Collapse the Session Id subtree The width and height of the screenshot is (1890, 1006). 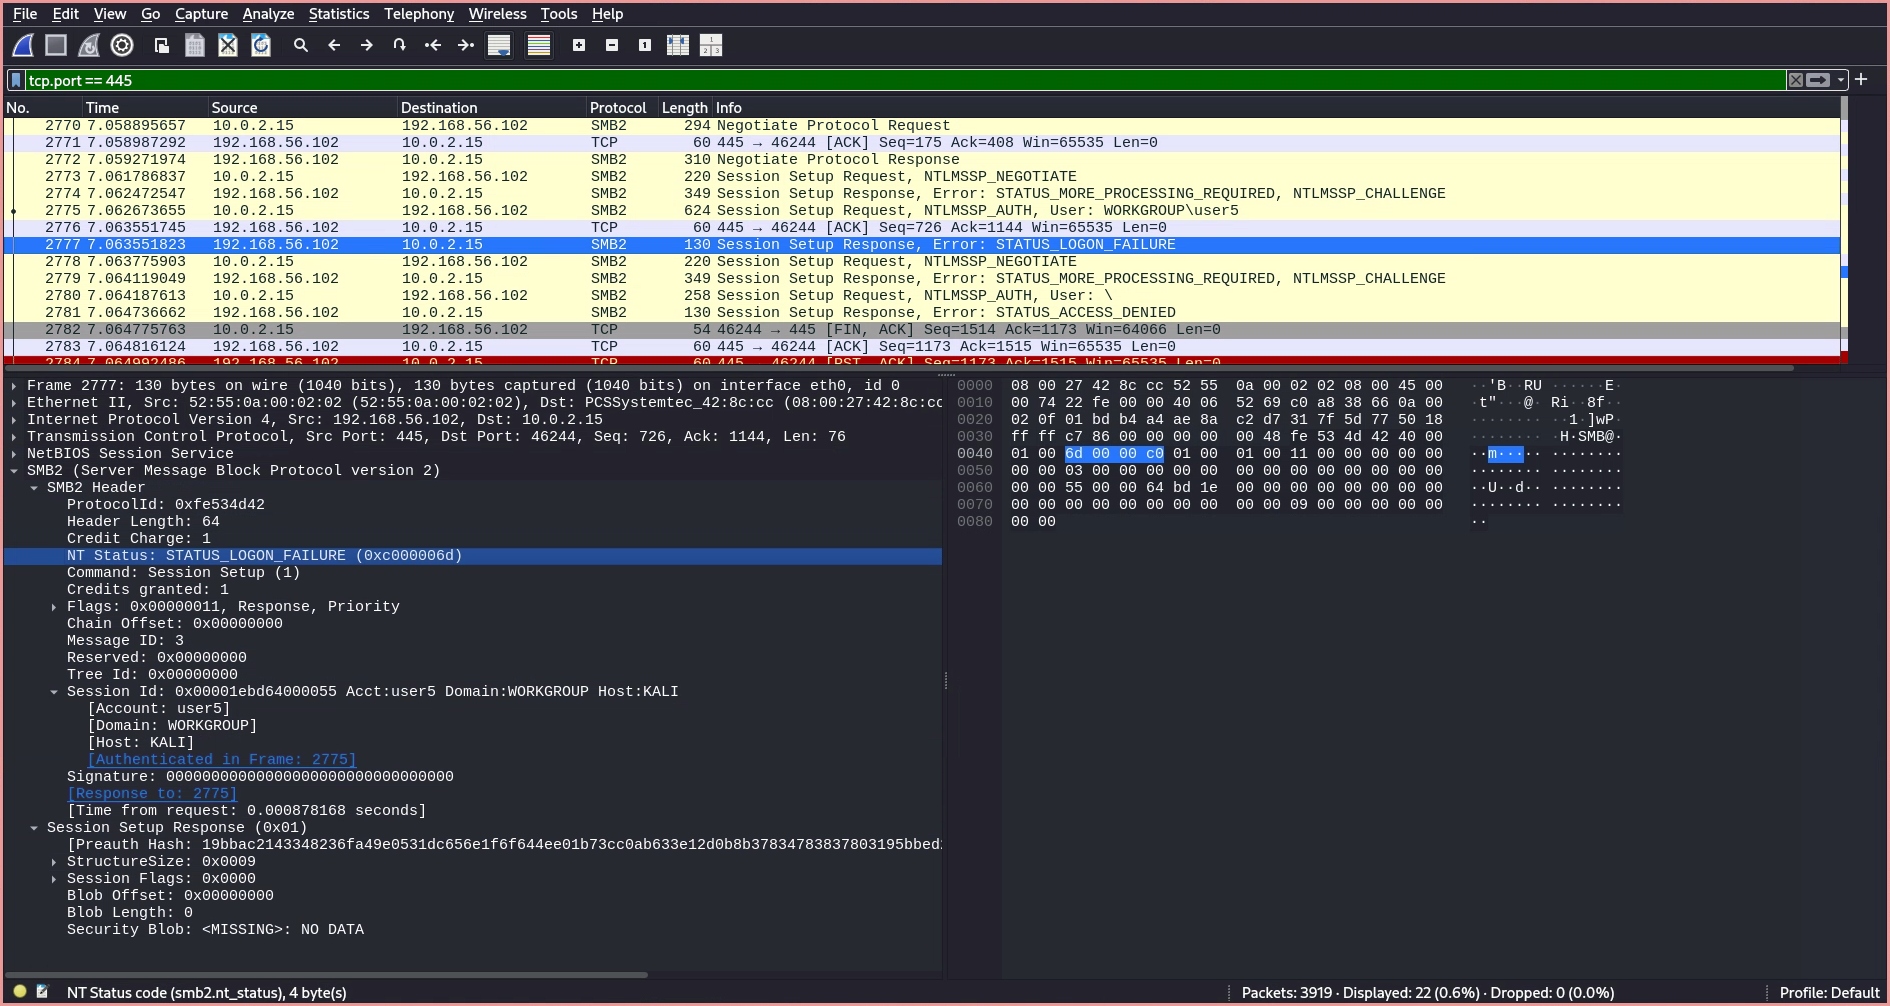click(54, 691)
